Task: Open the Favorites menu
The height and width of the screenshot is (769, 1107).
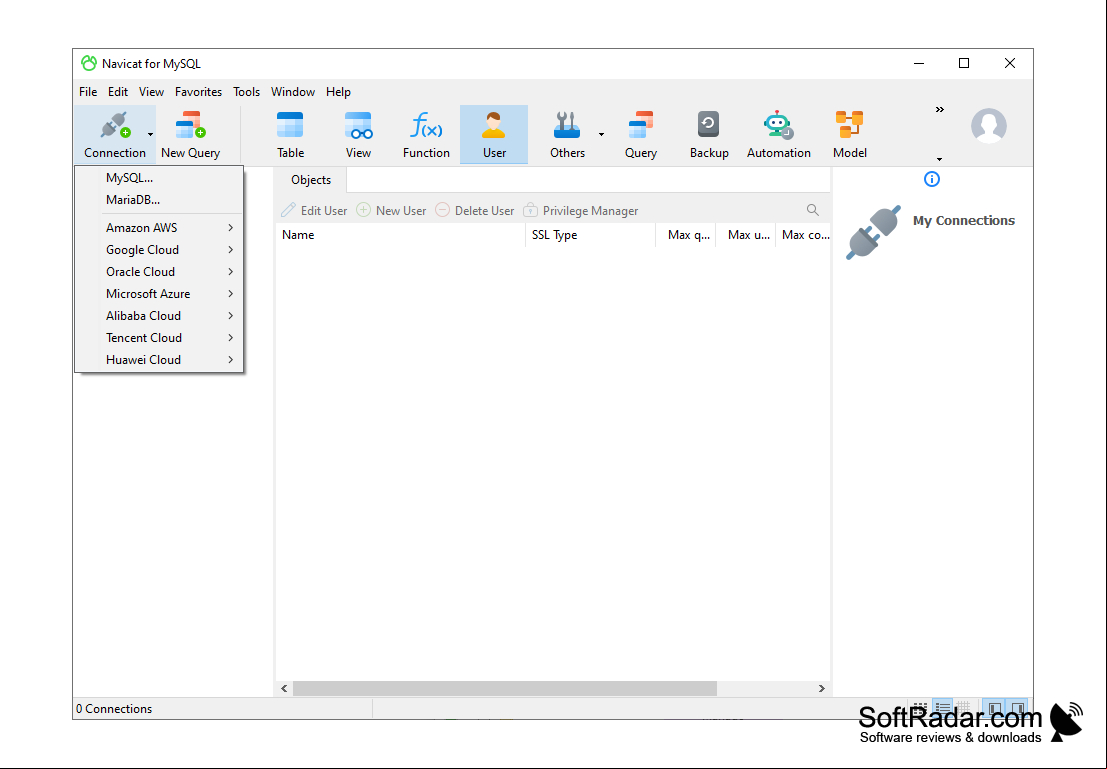Action: (198, 92)
